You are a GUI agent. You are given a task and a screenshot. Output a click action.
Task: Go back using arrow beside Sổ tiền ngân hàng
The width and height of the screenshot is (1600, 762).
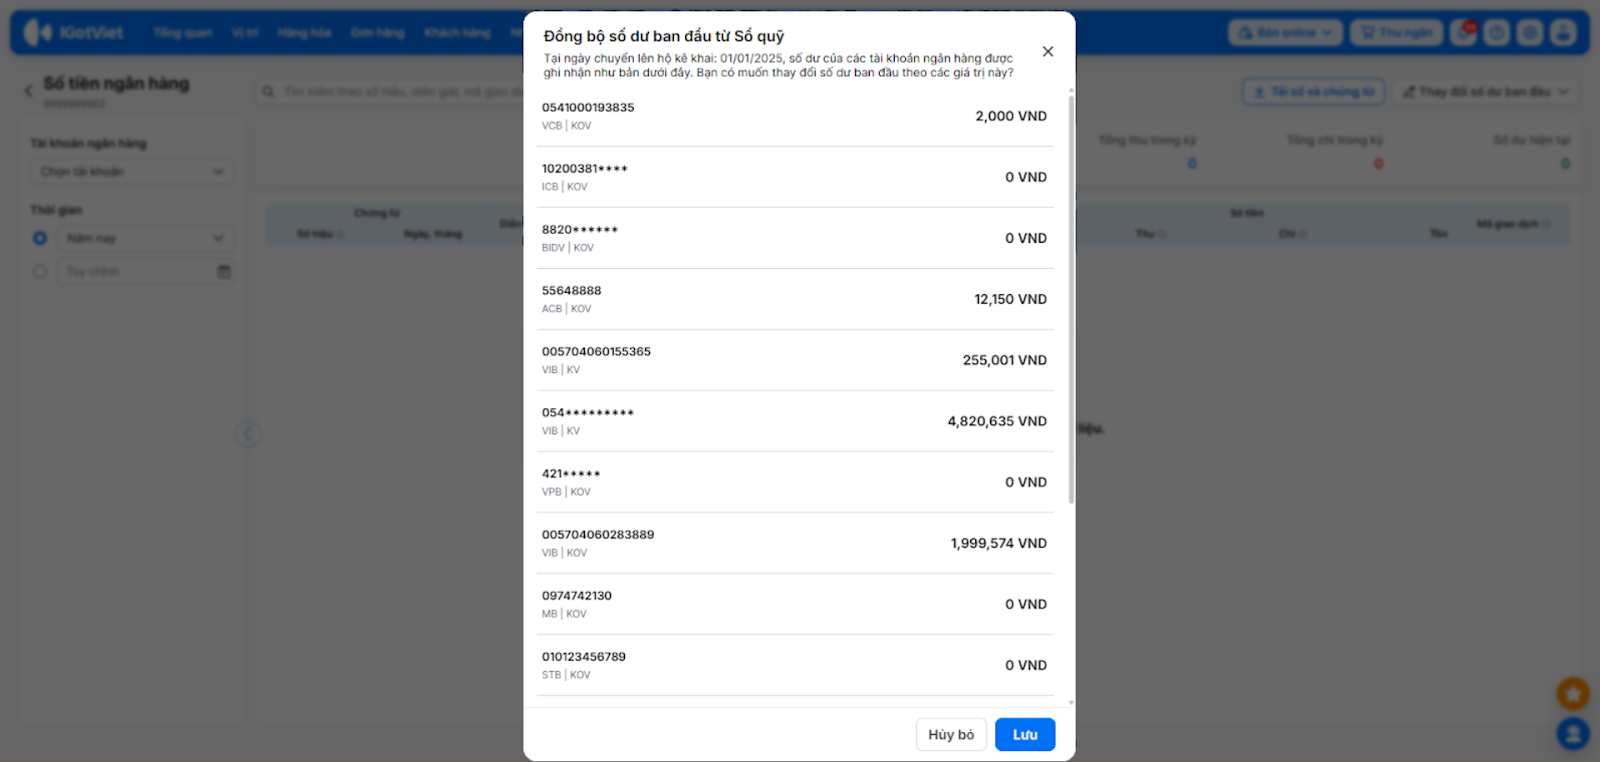[x=28, y=91]
